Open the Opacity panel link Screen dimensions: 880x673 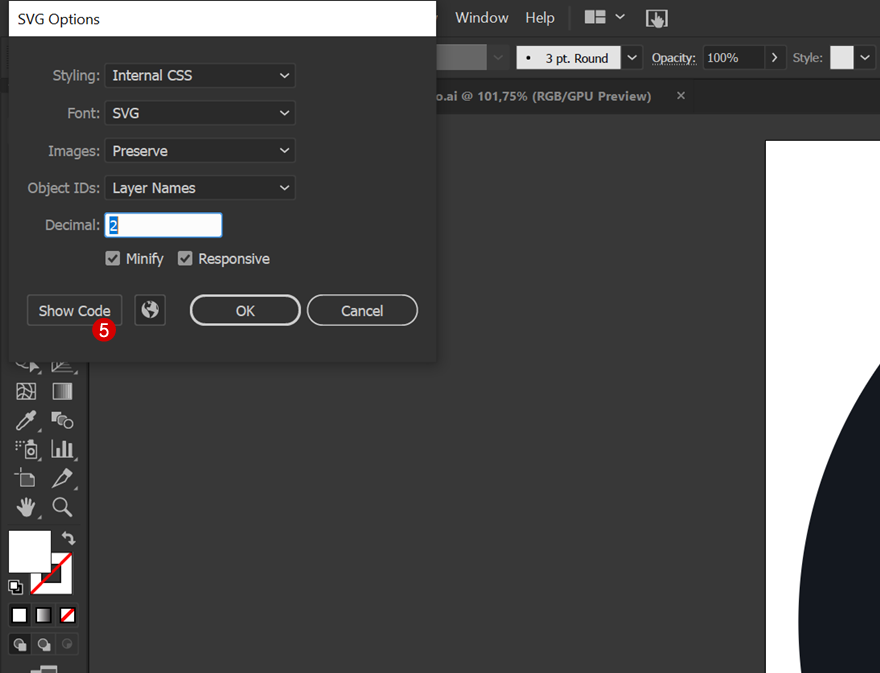click(673, 58)
